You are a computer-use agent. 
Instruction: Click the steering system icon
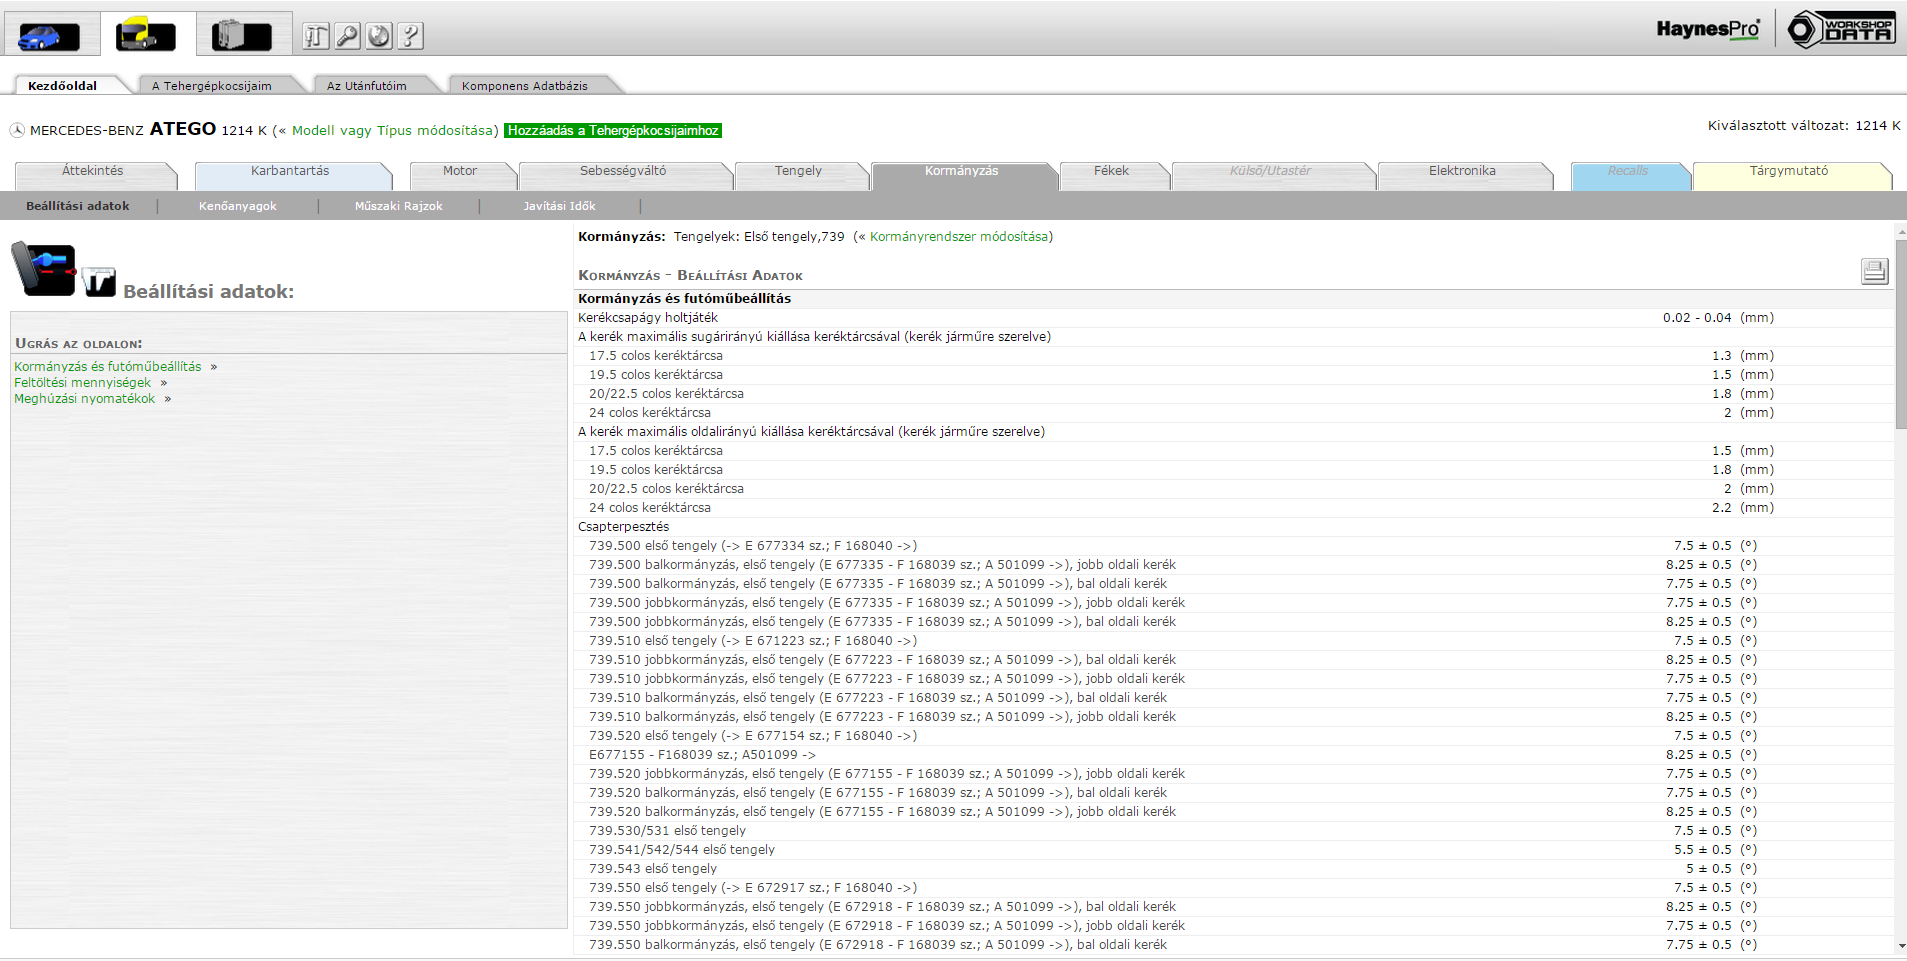tap(43, 270)
